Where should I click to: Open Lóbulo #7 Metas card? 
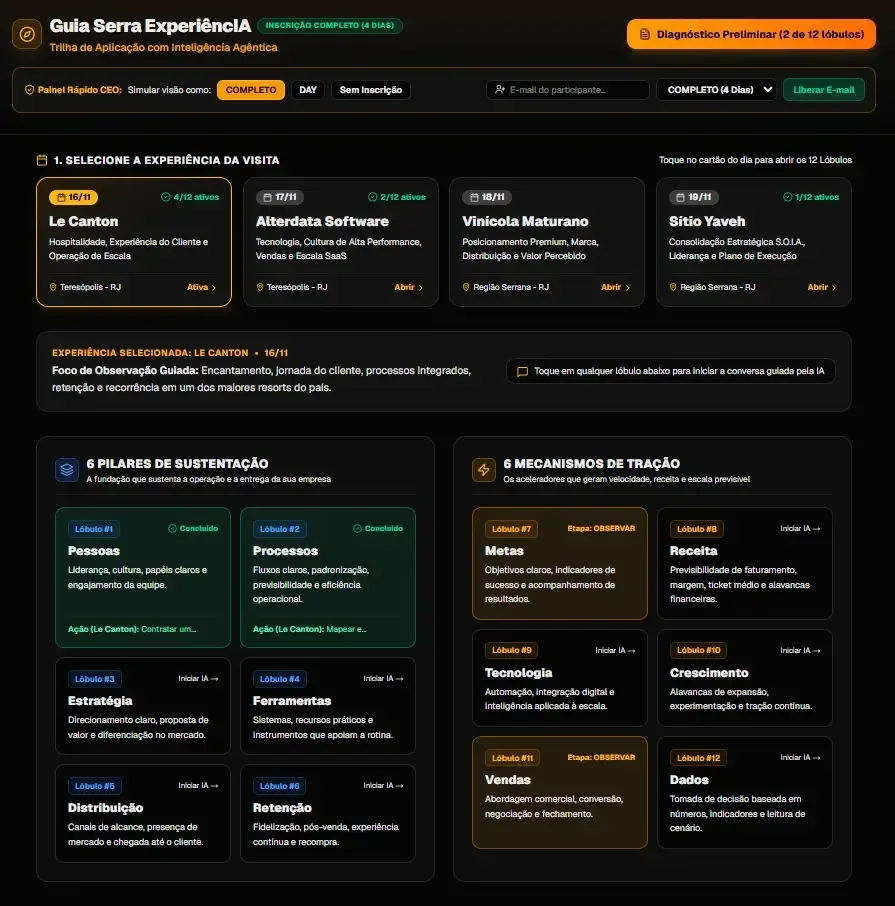560,563
